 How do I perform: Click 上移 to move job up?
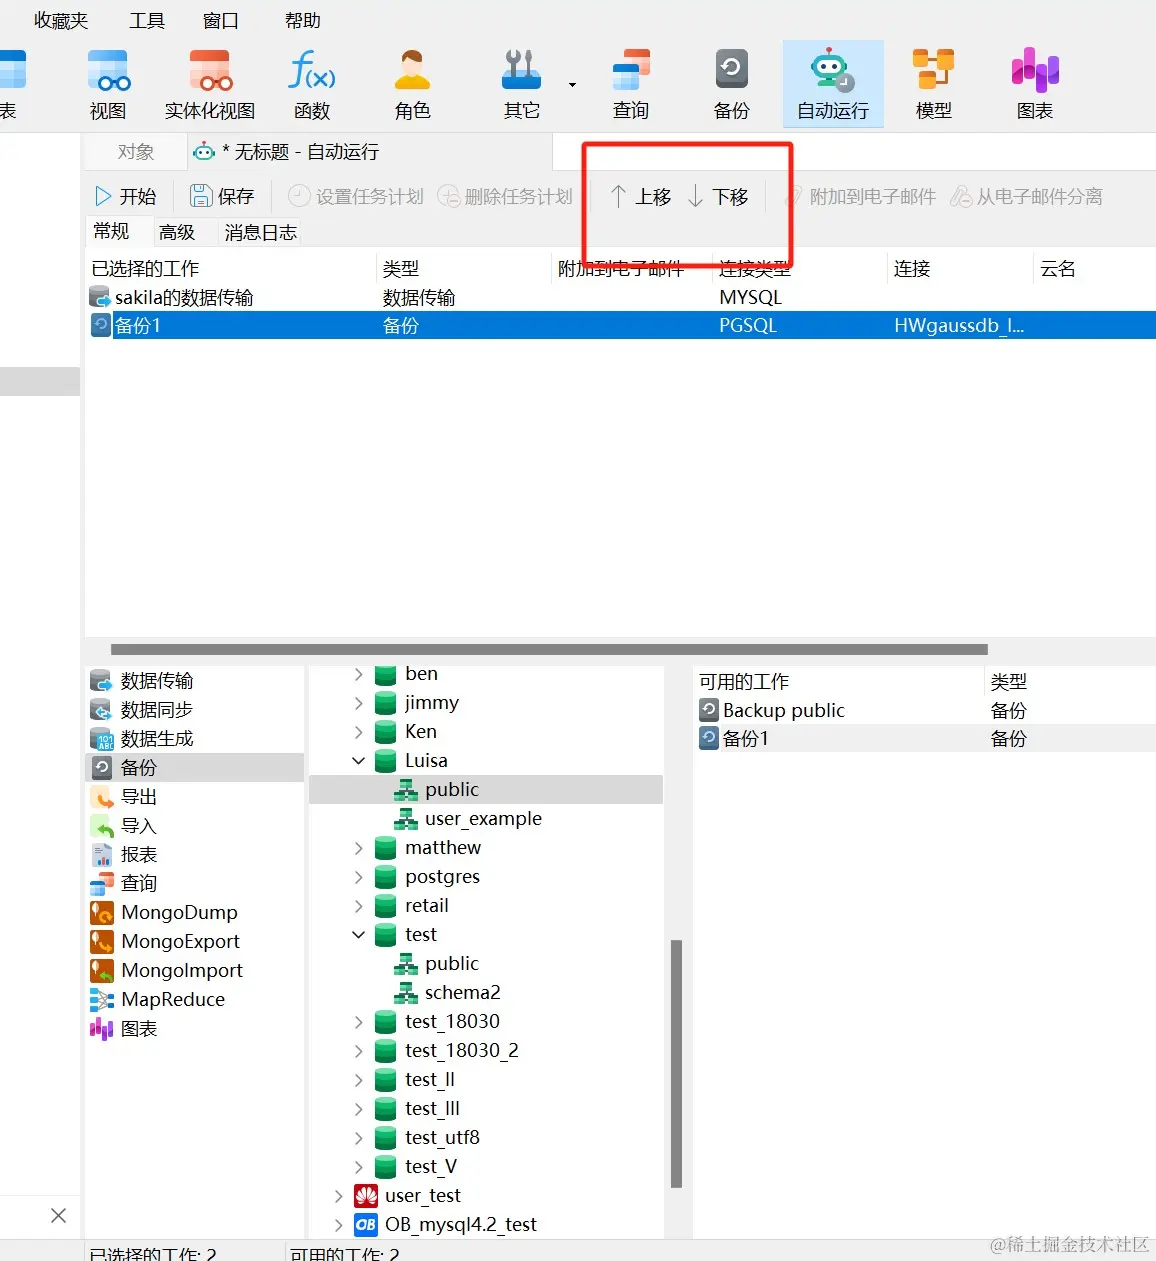point(641,197)
